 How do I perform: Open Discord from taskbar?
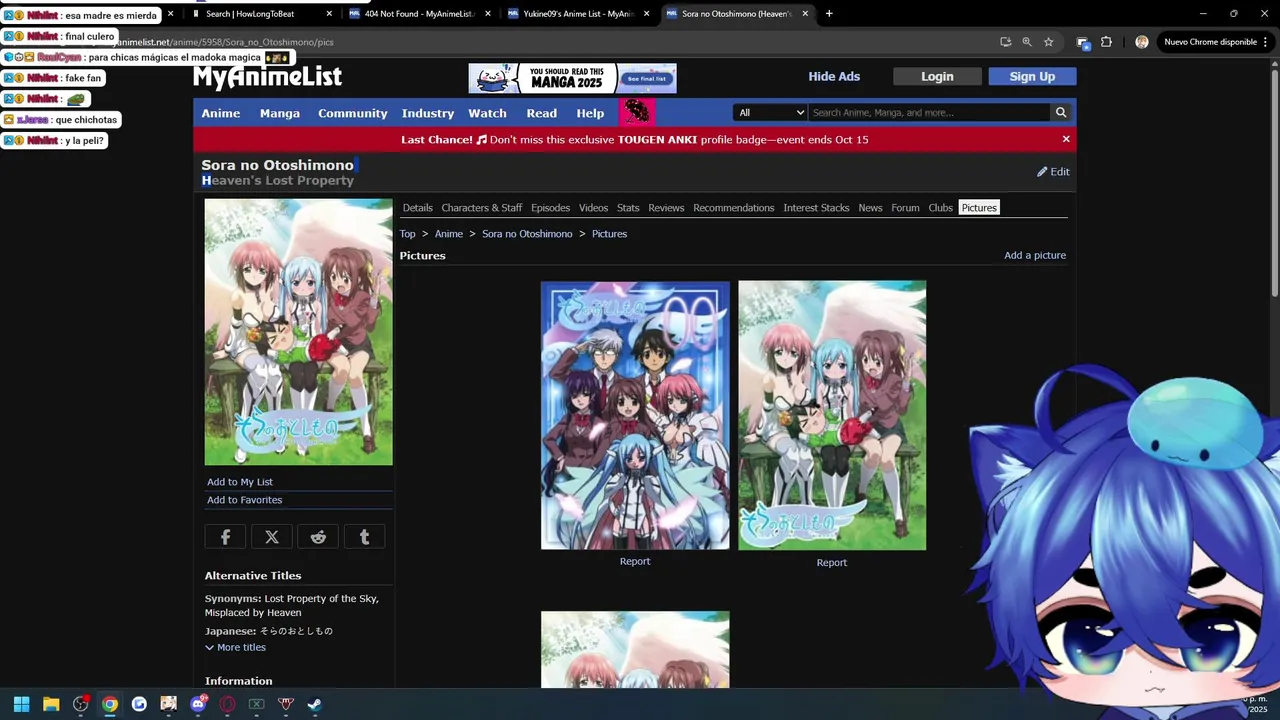pyautogui.click(x=198, y=704)
